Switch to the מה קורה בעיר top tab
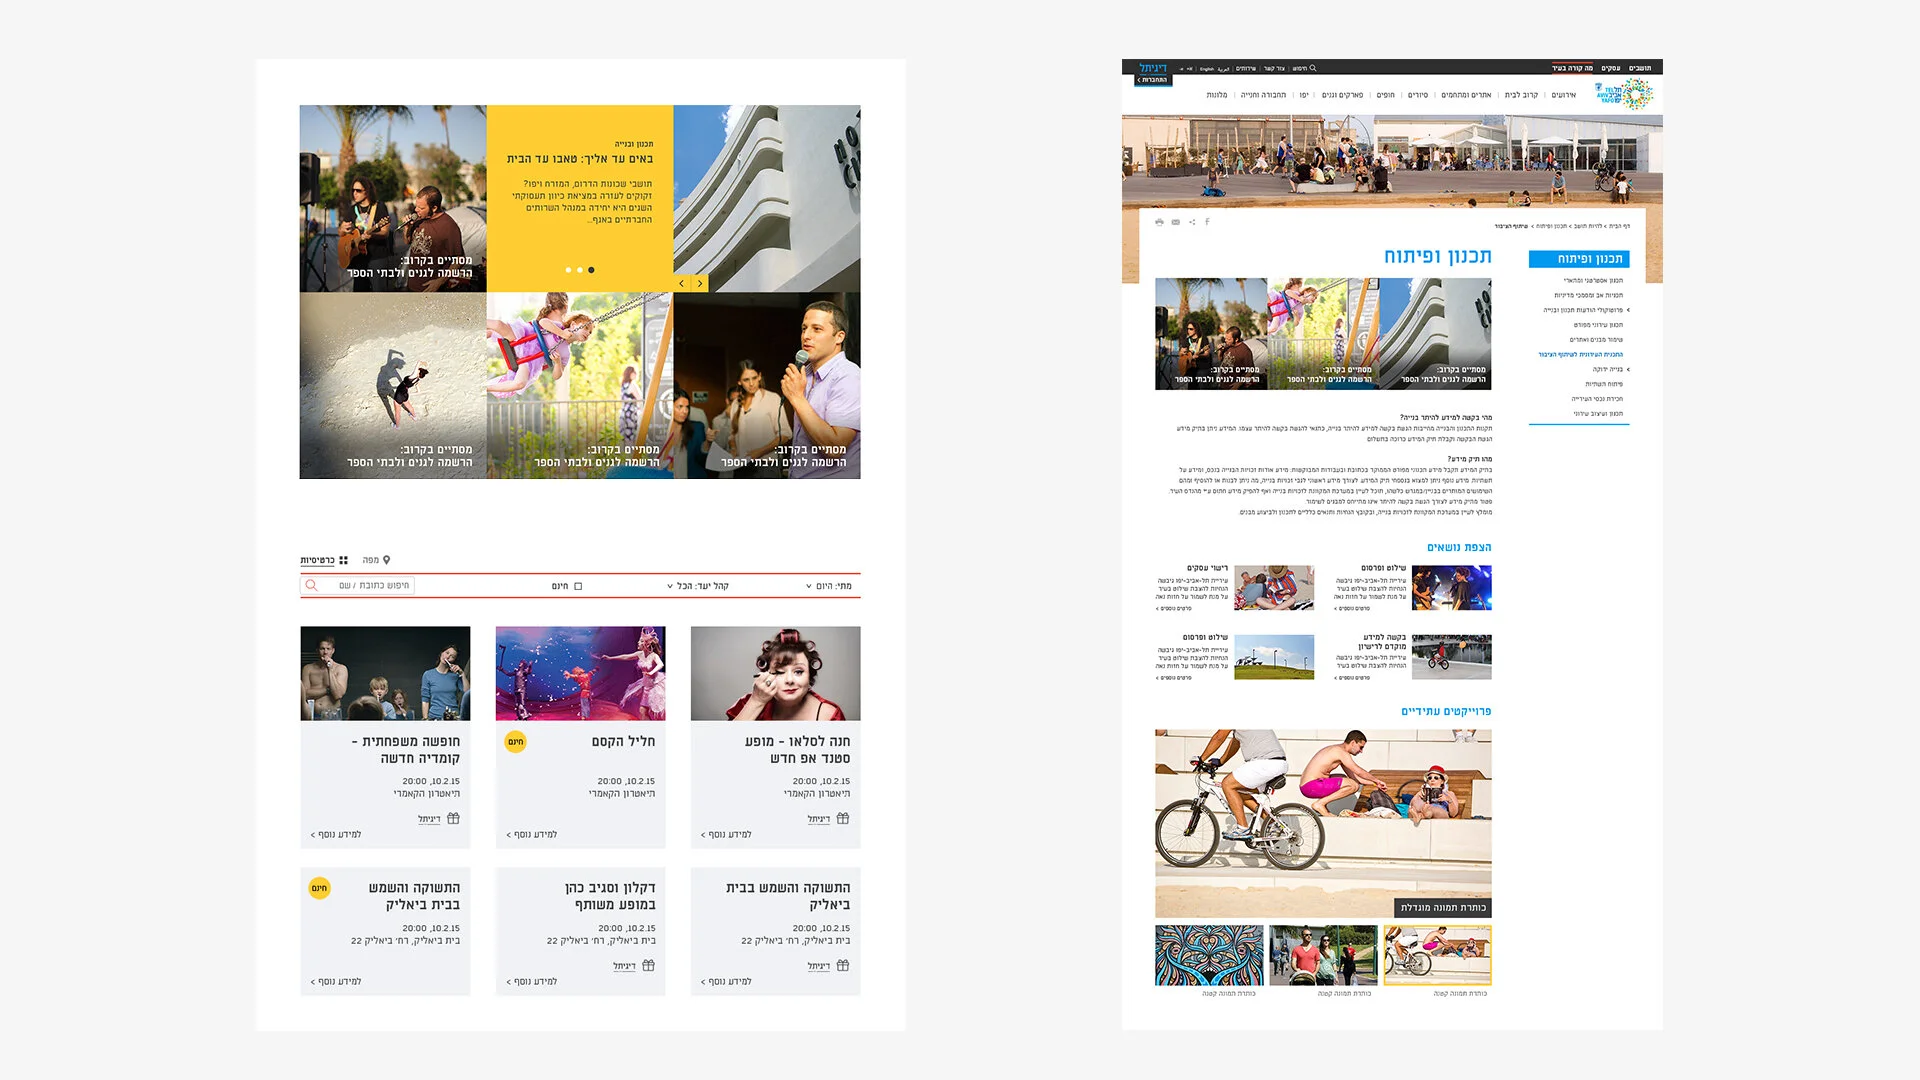Screen dimensions: 1920x1080 pos(1572,68)
